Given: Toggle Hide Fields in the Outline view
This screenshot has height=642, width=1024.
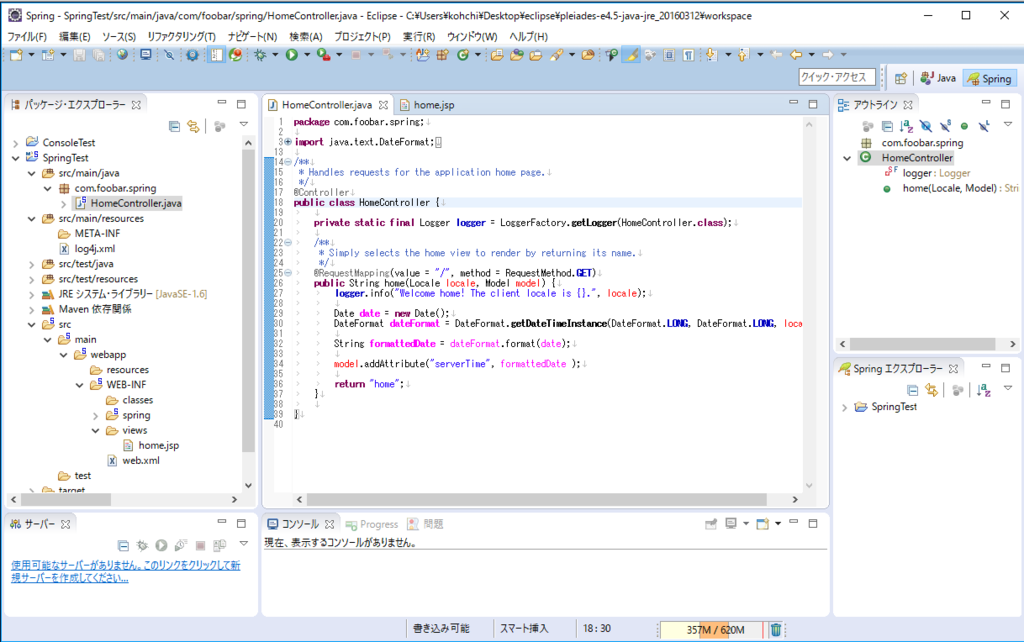Looking at the screenshot, I should pos(925,126).
